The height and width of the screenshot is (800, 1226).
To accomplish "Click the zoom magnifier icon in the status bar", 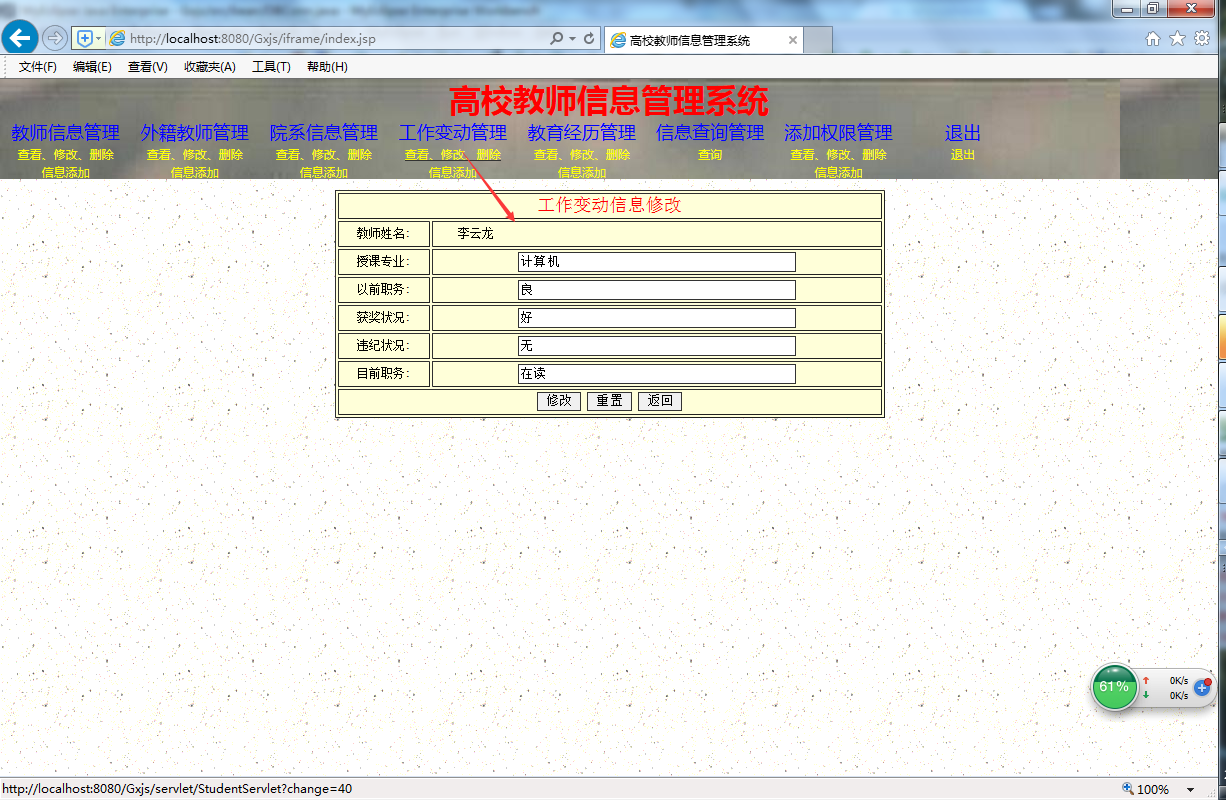I will click(1128, 789).
